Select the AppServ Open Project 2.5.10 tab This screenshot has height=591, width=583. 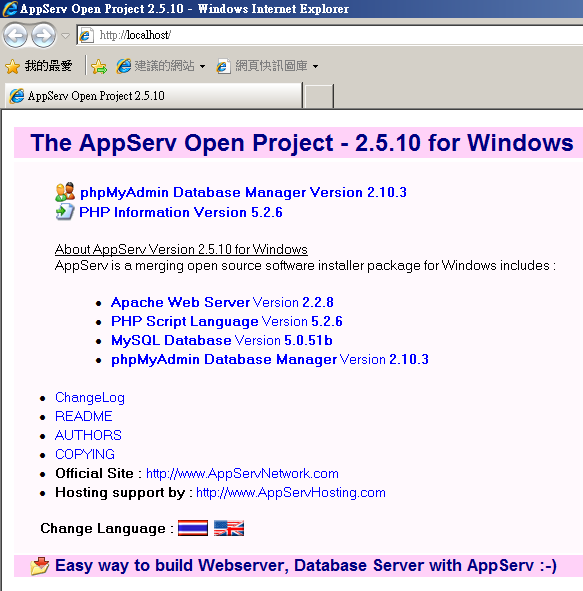(154, 96)
